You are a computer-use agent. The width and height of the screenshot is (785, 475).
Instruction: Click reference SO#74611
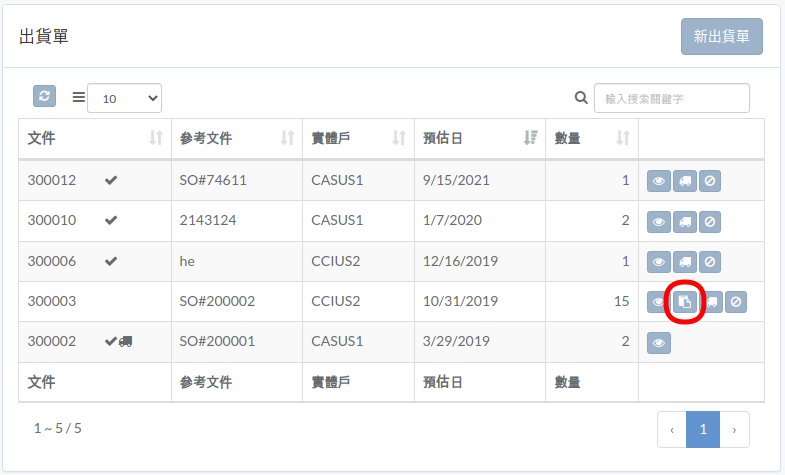(x=213, y=180)
